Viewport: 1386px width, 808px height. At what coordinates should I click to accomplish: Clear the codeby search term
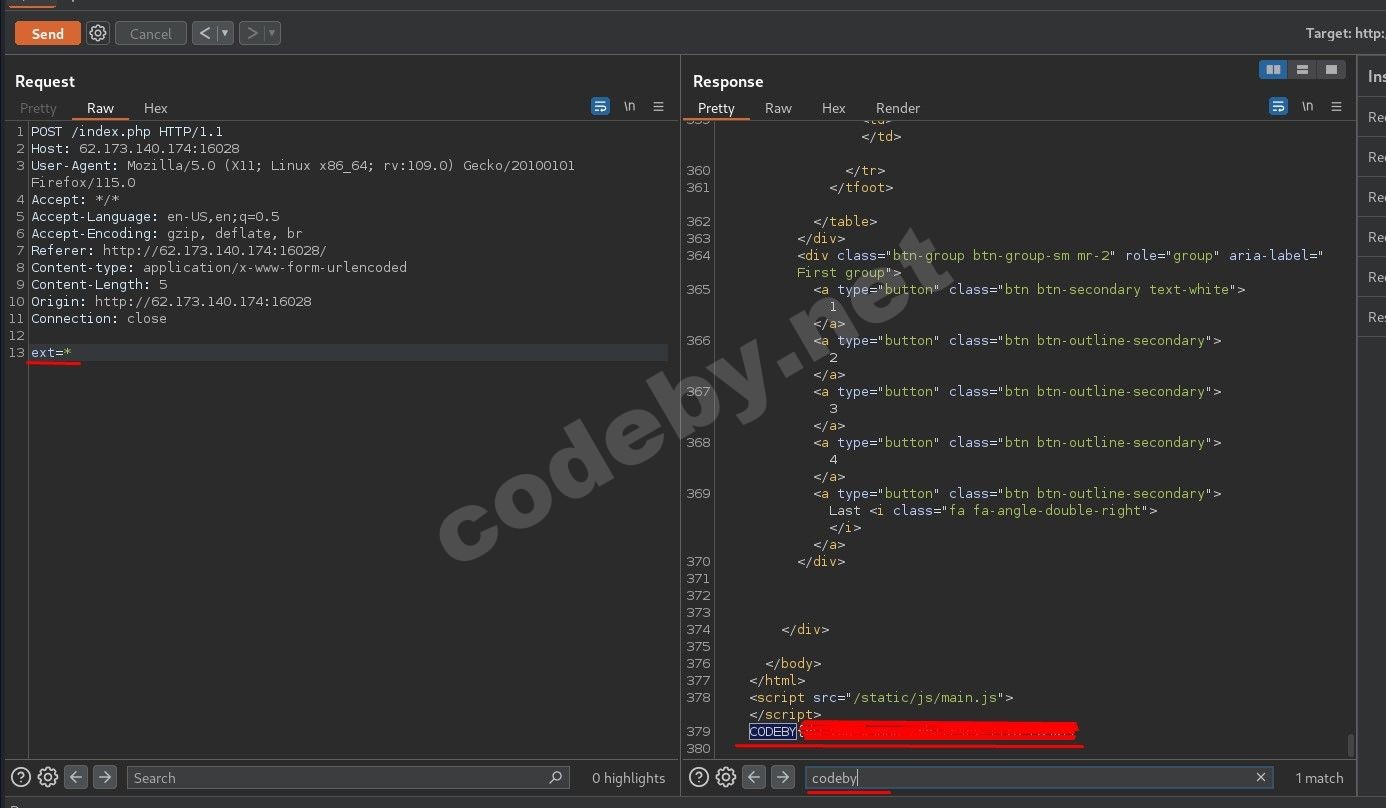coord(1260,777)
